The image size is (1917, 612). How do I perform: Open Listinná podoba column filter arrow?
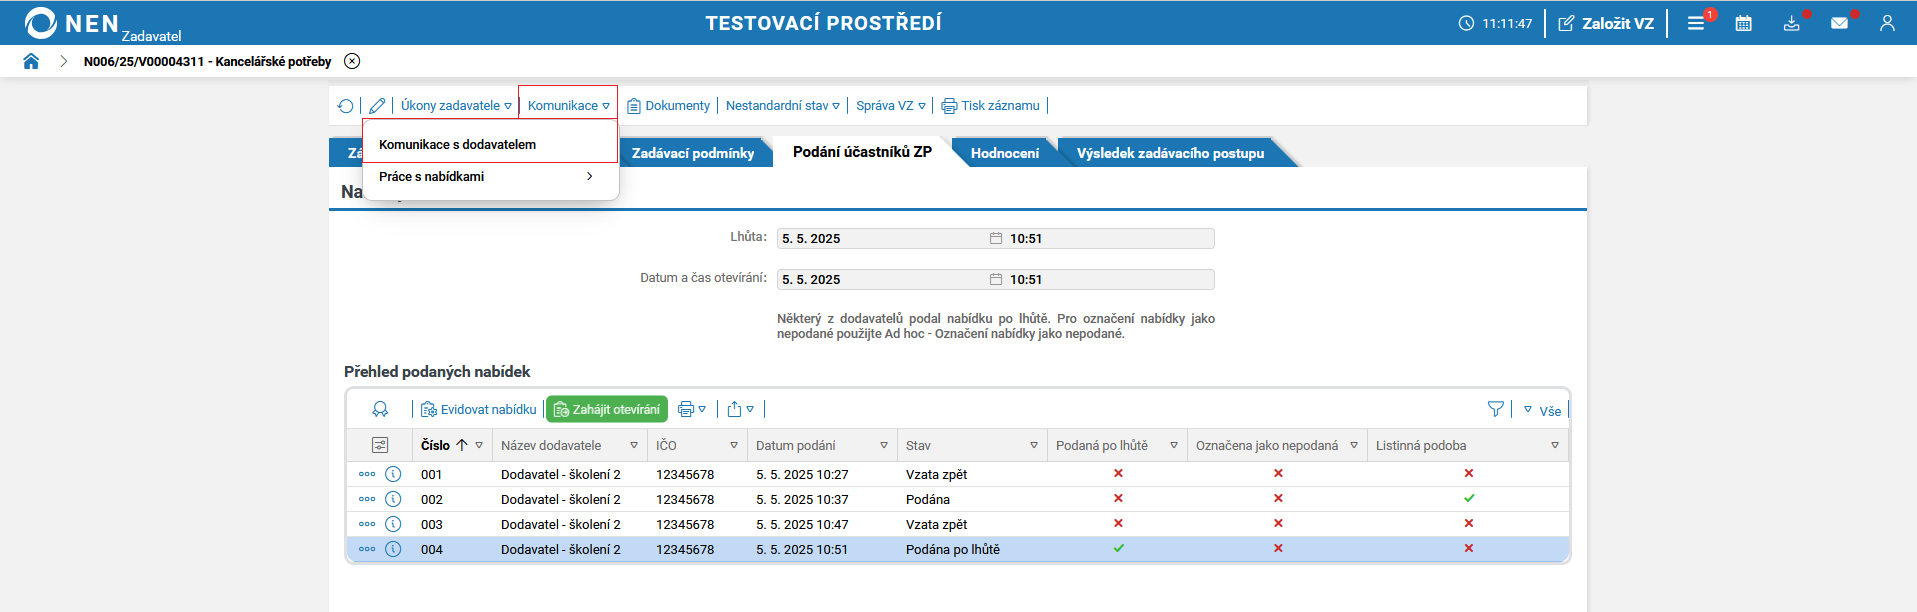click(1555, 445)
